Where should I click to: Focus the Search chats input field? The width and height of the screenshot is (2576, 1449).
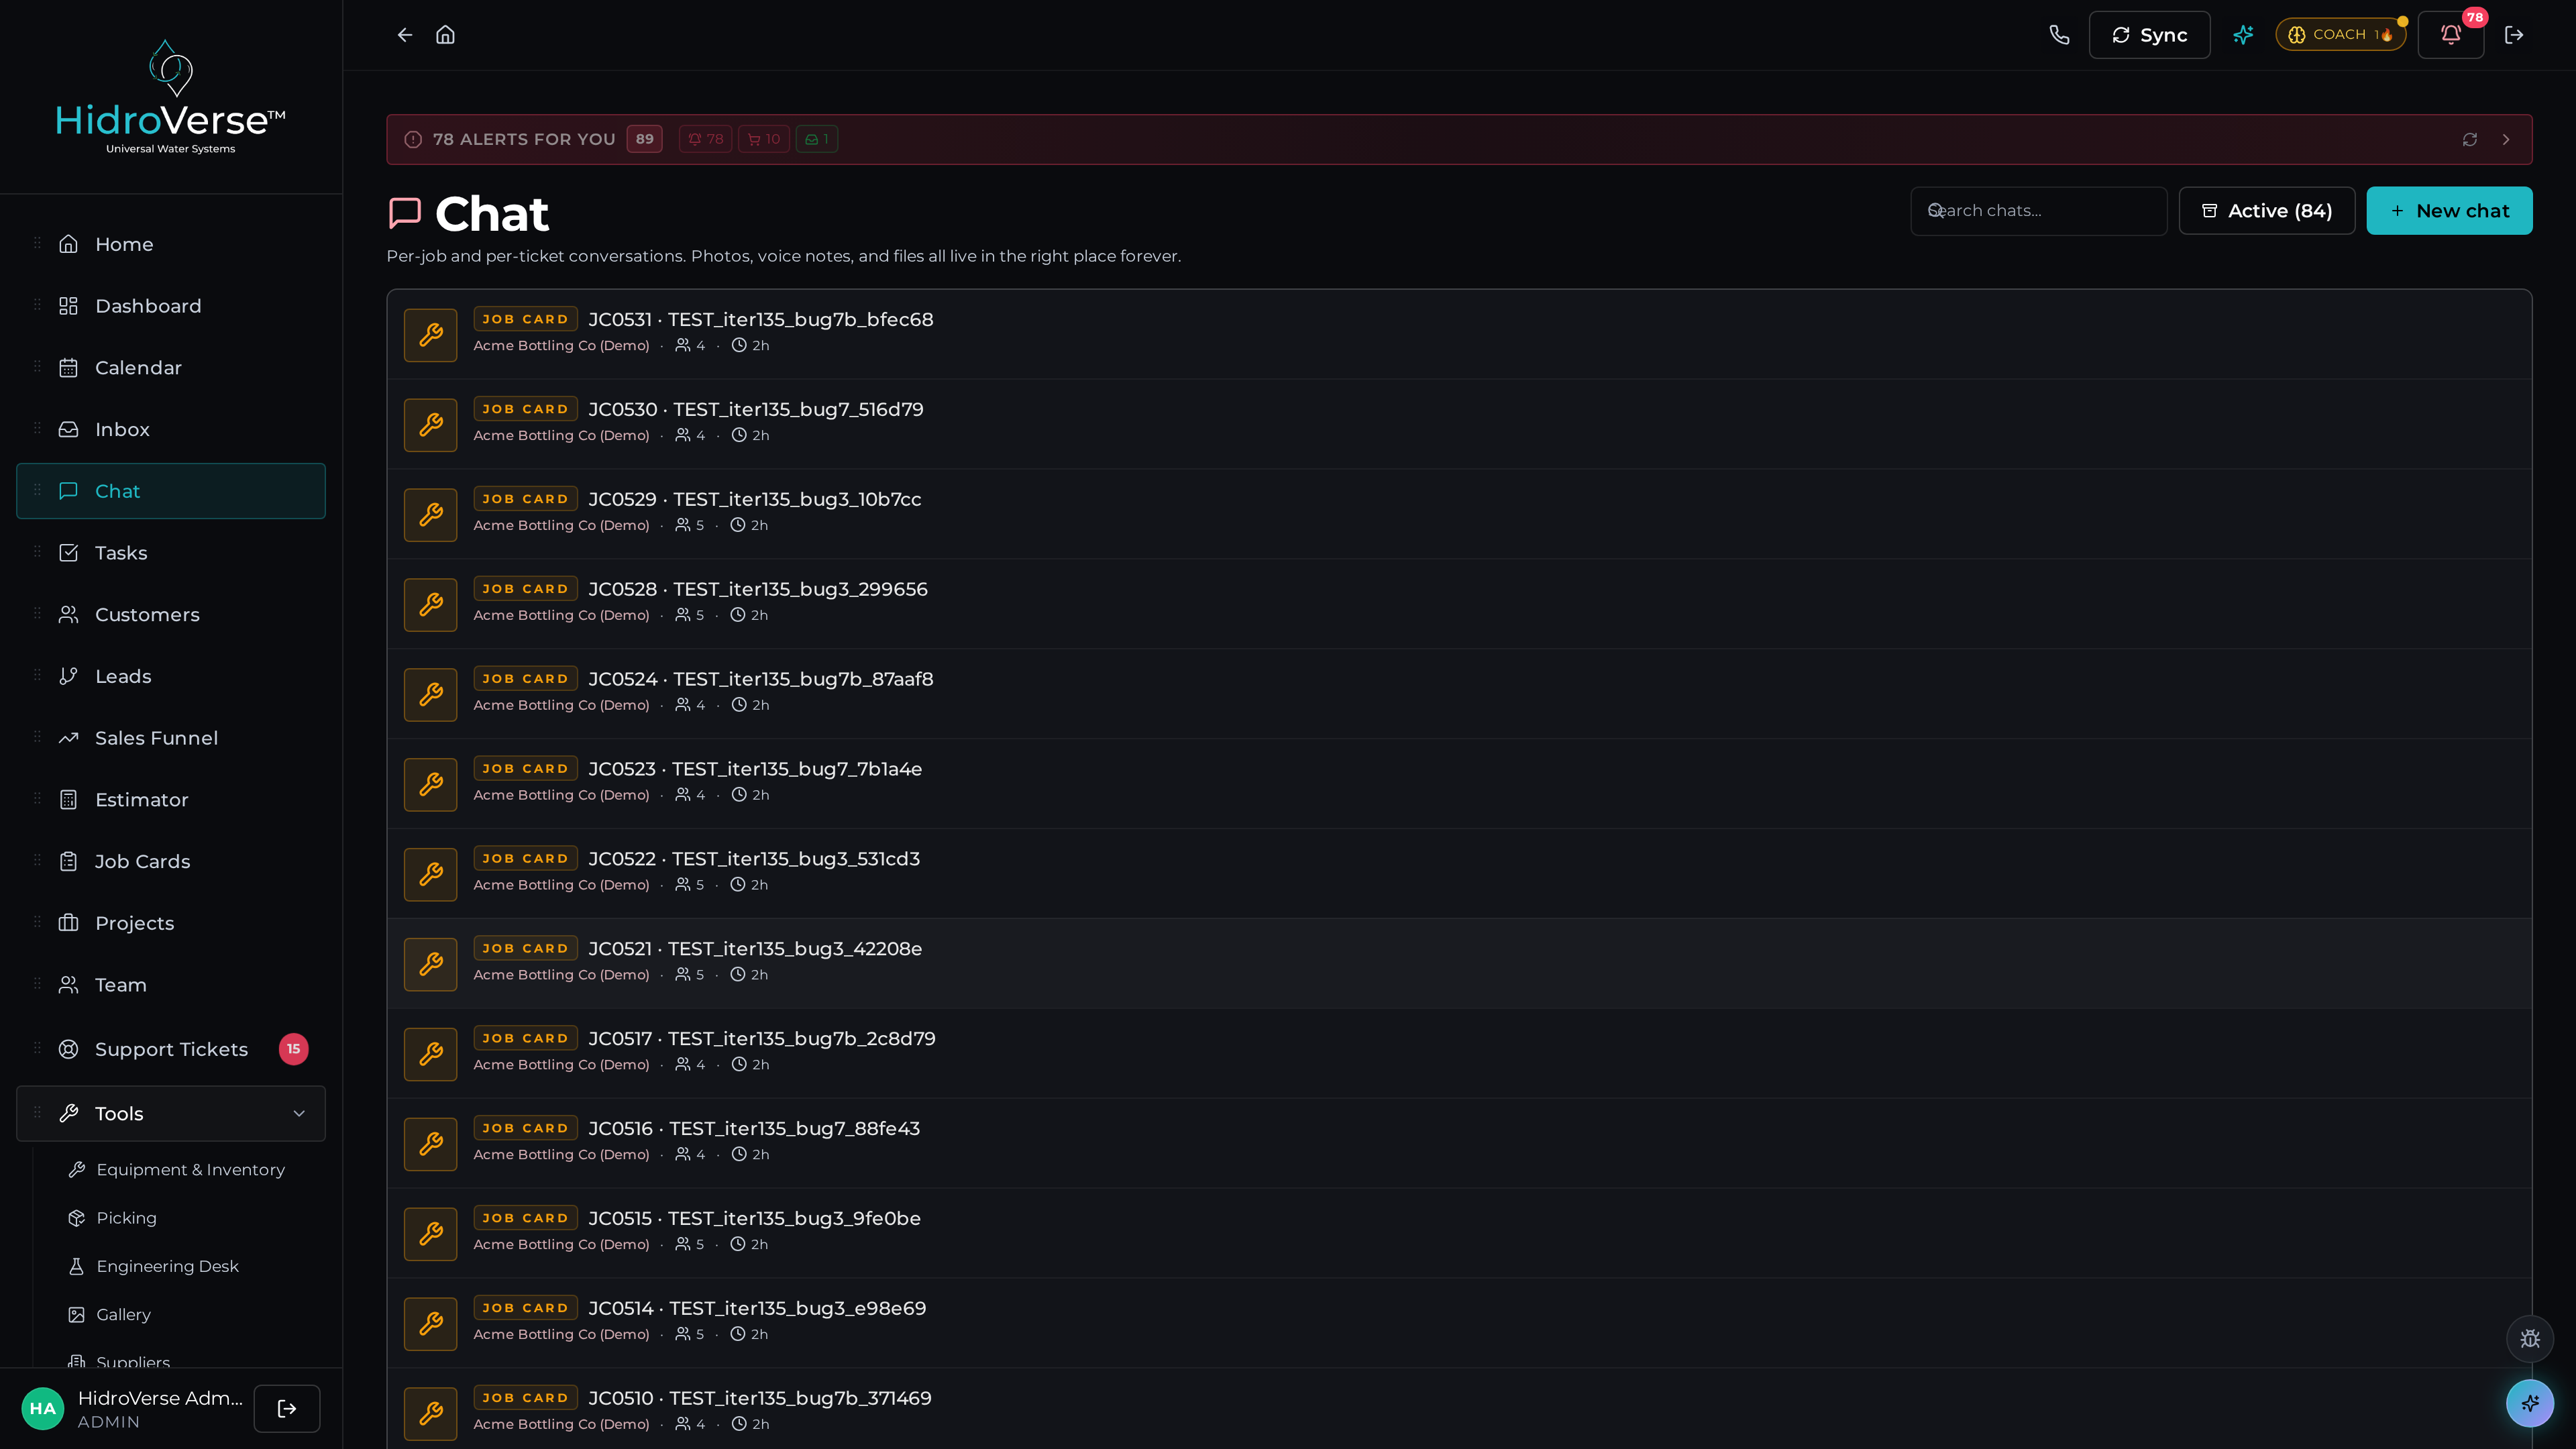pos(2038,211)
